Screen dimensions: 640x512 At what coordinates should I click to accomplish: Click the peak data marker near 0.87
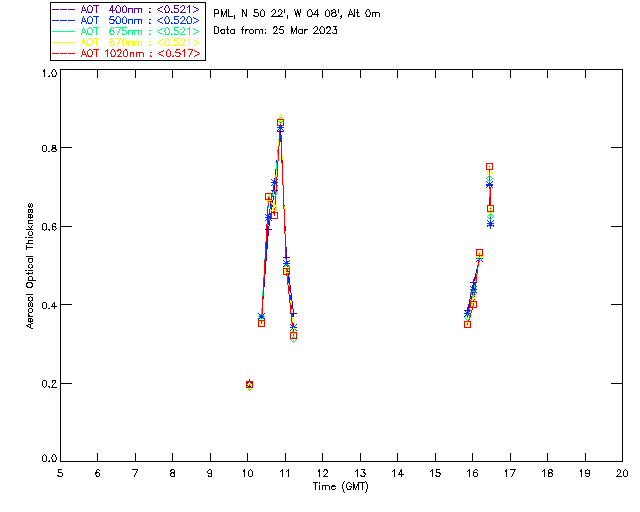click(280, 122)
